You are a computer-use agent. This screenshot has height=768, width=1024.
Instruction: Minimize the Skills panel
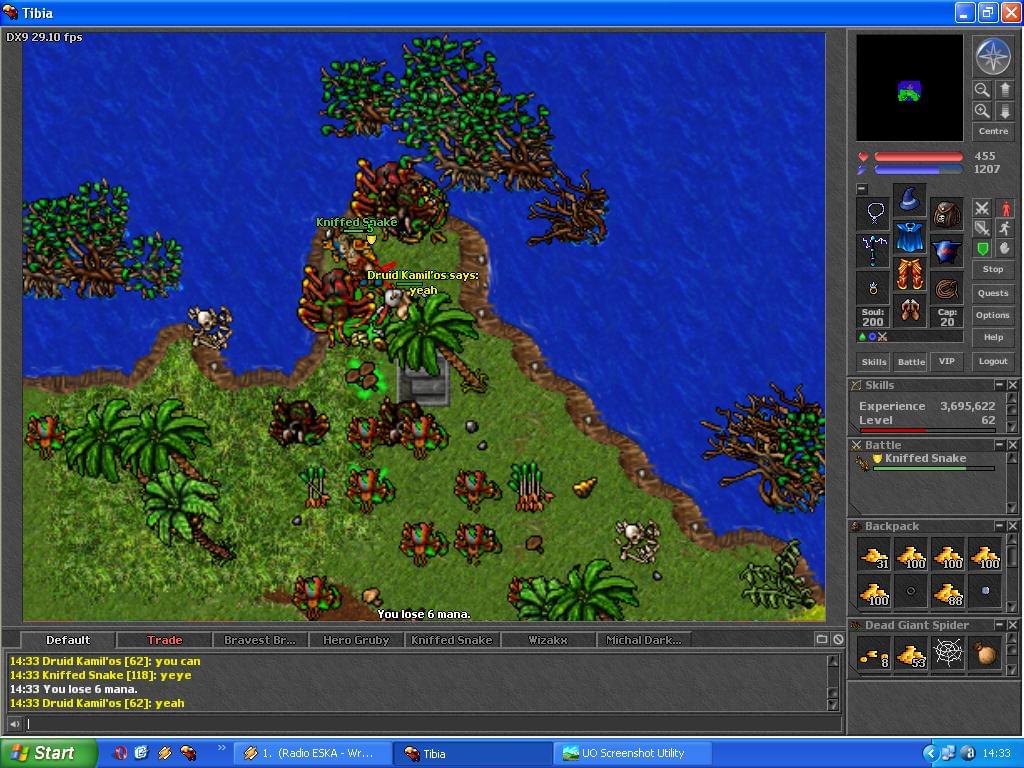[x=999, y=385]
